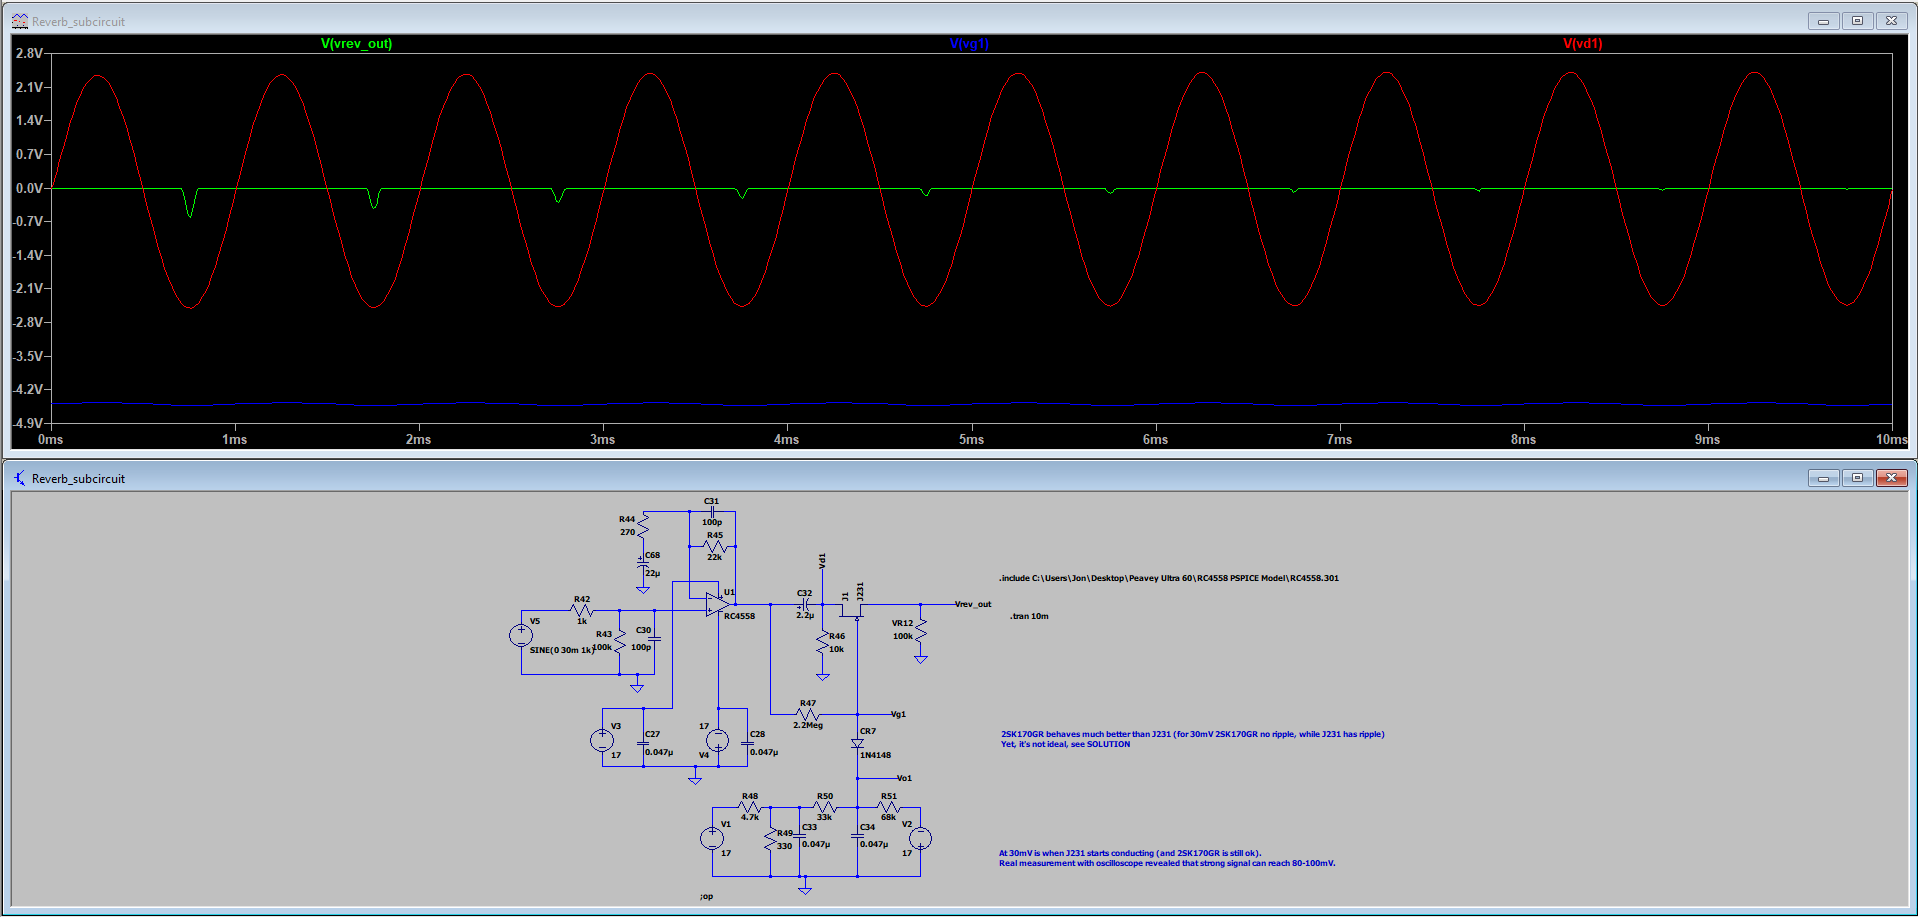Select the V(vd1) trace label
Screen dimensions: 1918x918
click(x=1583, y=44)
